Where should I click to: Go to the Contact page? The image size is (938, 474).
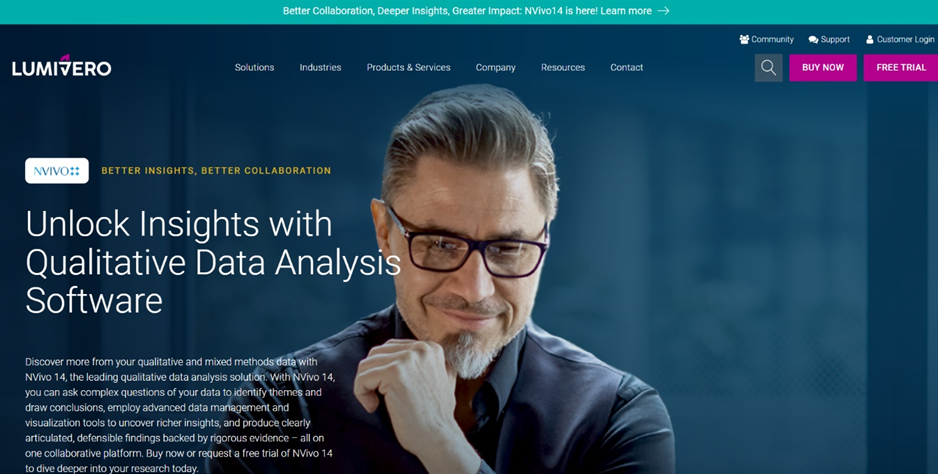pyautogui.click(x=626, y=68)
